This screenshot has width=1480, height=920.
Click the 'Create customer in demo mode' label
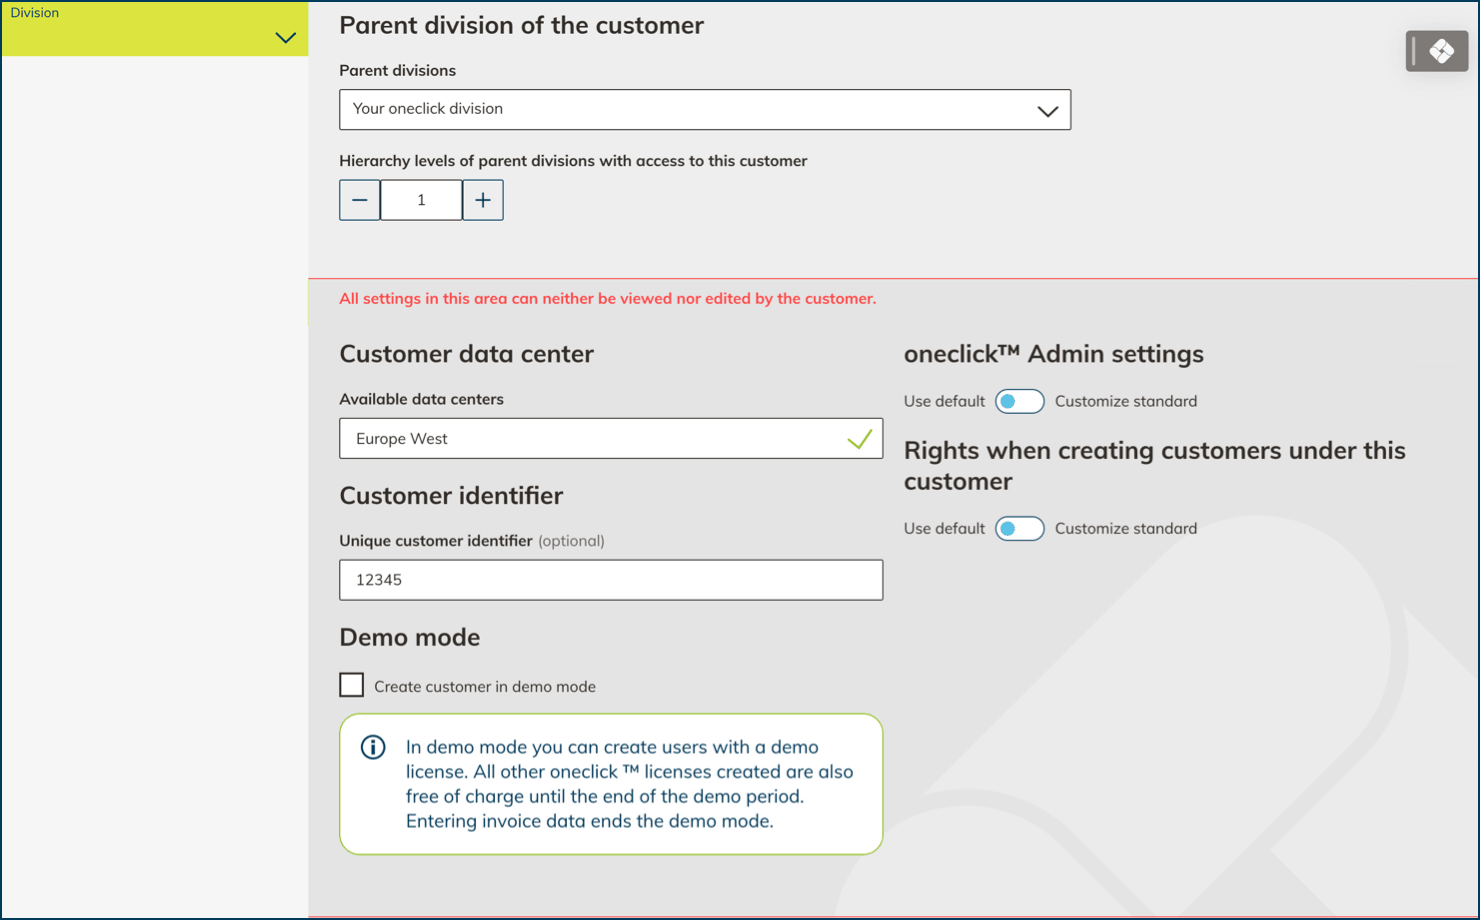(485, 687)
